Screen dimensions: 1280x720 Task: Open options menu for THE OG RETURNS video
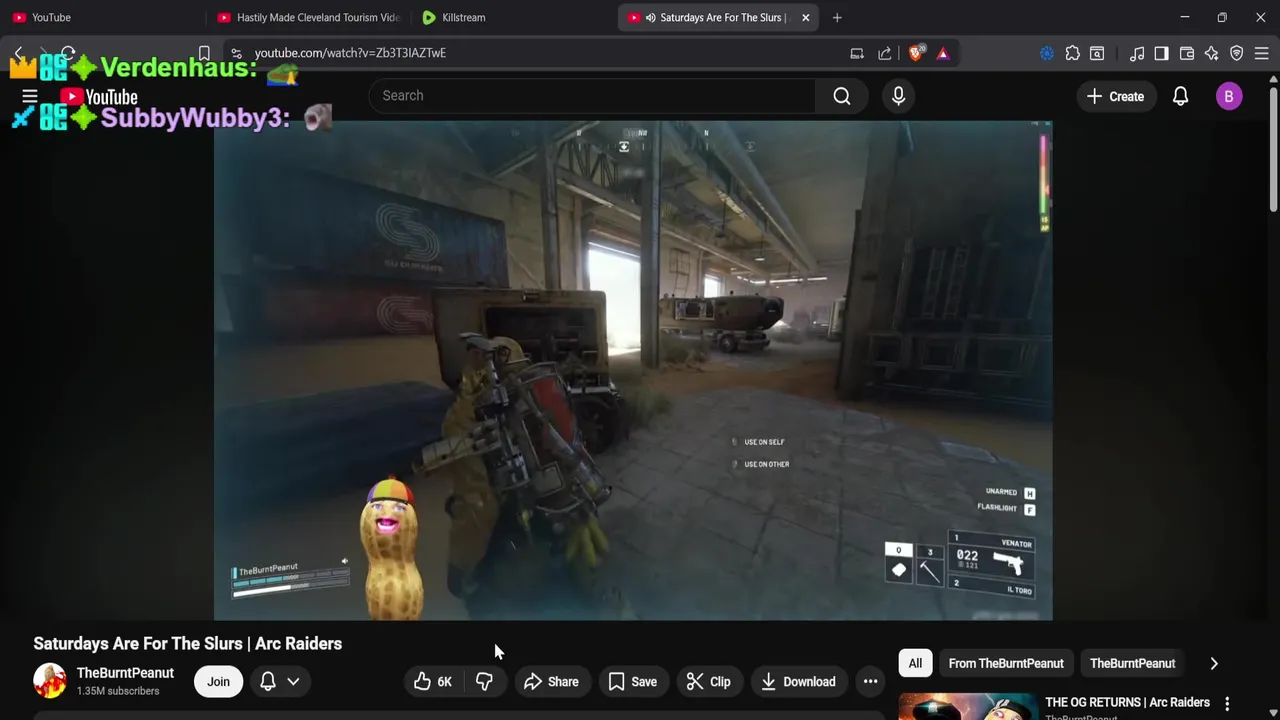click(x=1227, y=704)
